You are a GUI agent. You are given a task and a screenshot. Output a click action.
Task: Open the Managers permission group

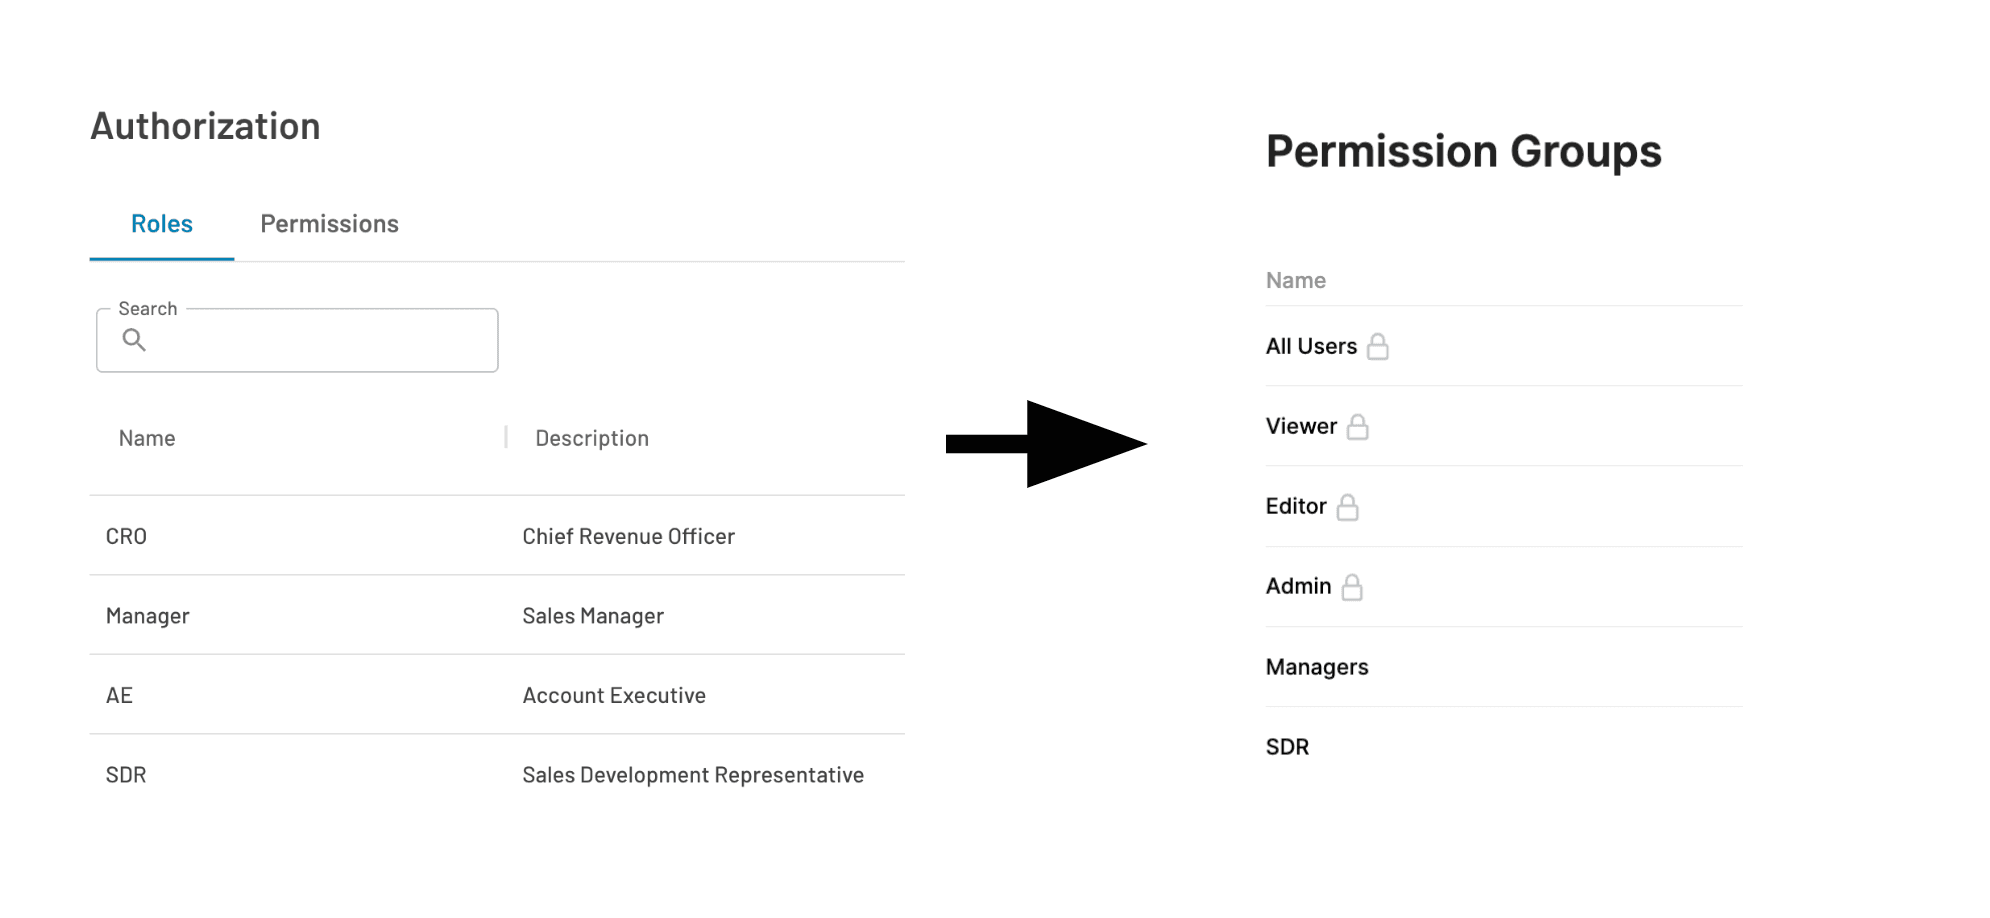[x=1317, y=667]
